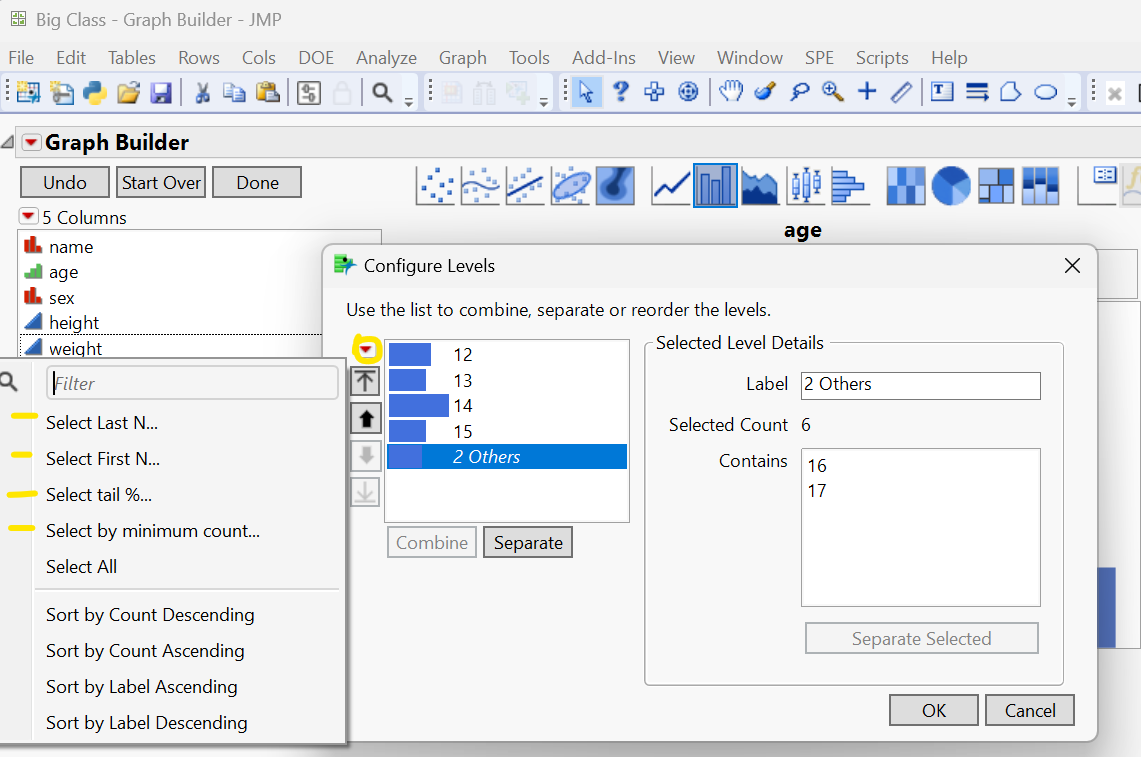Select the Points element in Graph Builder
This screenshot has width=1141, height=757.
(435, 185)
